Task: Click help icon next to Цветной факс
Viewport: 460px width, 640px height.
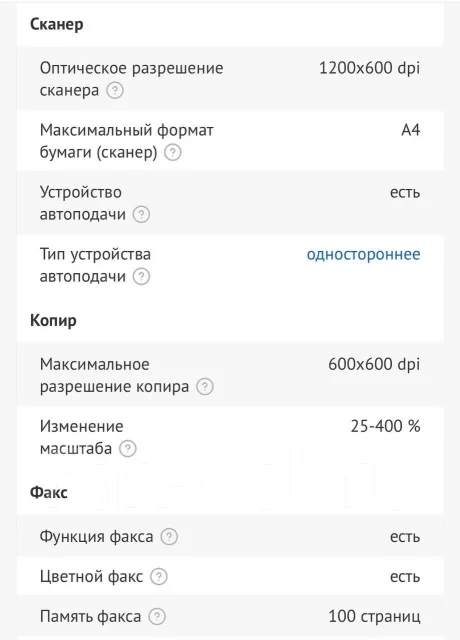Action: coord(159,577)
